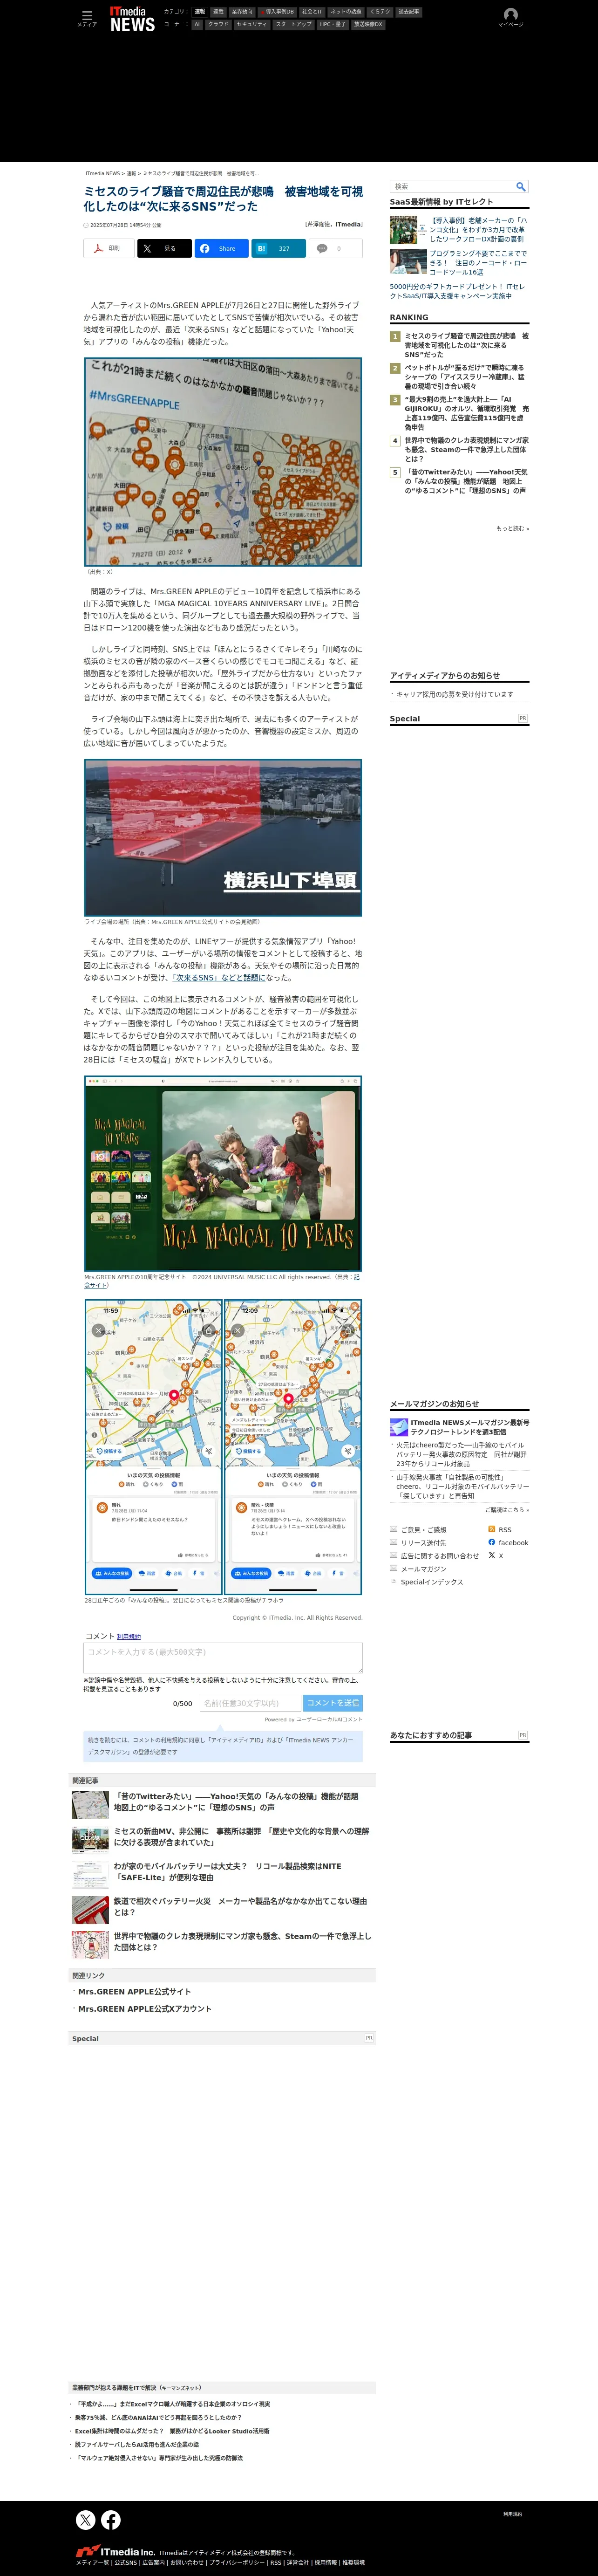Open the 横浜山下埠頭 venue image
Viewport: 598px width, 2576px height.
coord(223,838)
